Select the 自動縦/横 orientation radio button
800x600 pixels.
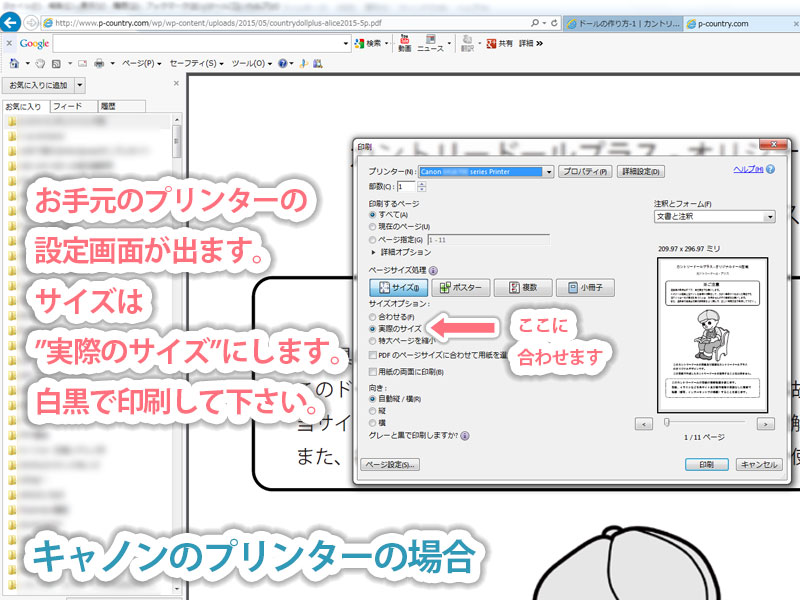point(372,399)
